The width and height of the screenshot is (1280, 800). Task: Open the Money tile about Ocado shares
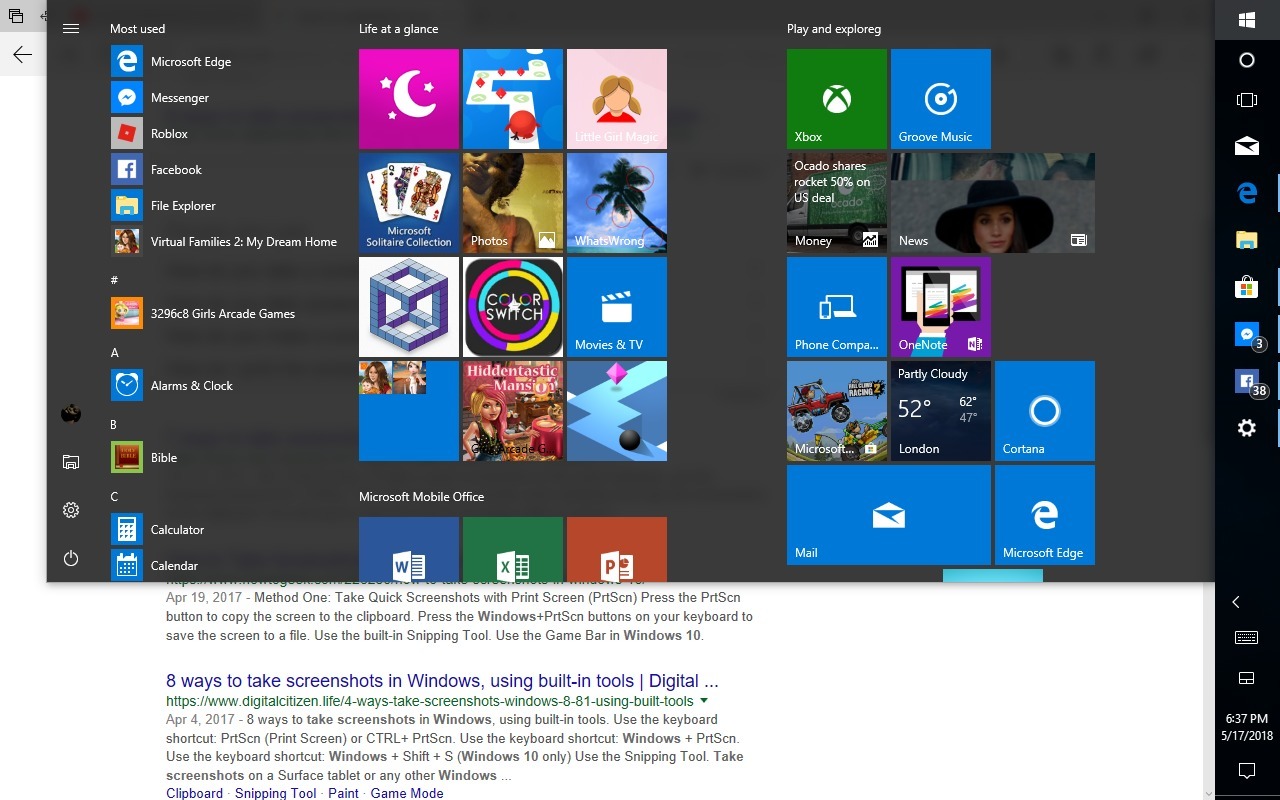(837, 203)
